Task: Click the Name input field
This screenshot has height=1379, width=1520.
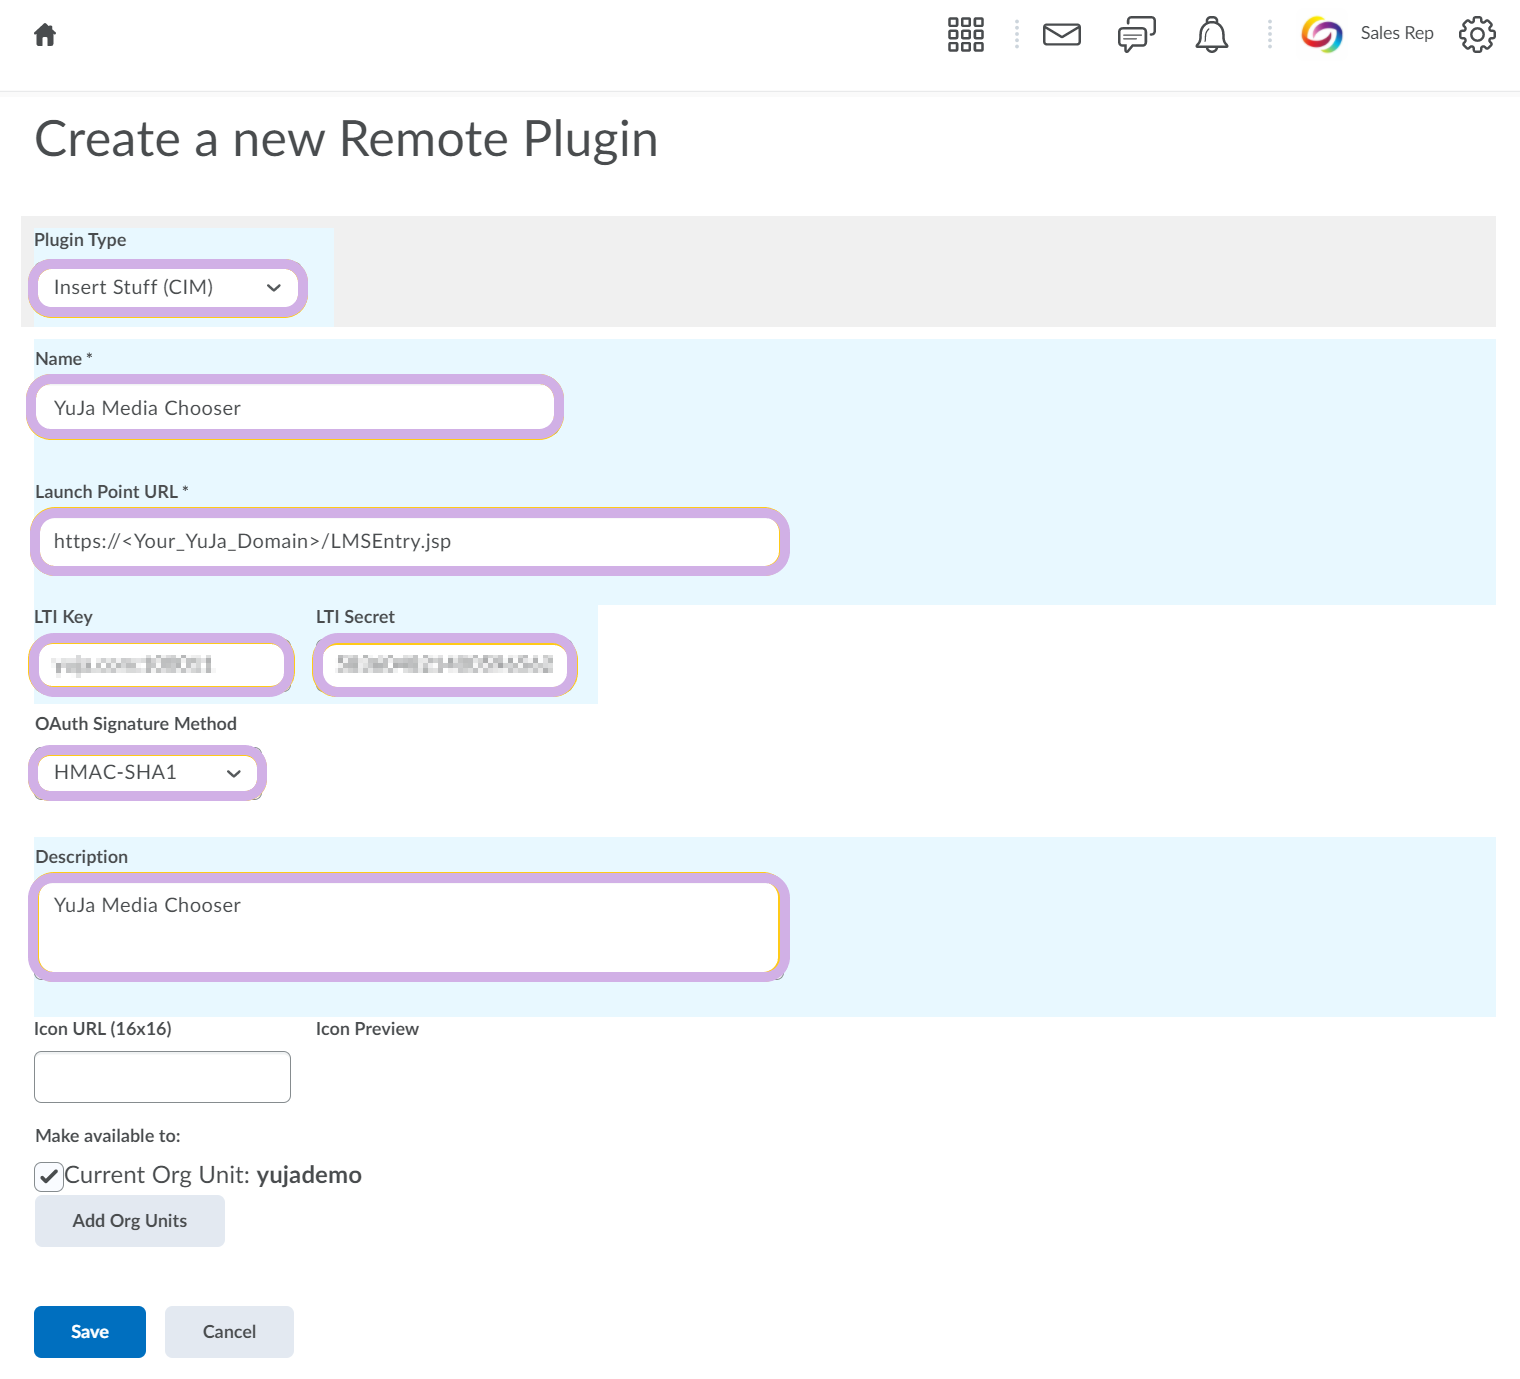Action: pyautogui.click(x=295, y=407)
